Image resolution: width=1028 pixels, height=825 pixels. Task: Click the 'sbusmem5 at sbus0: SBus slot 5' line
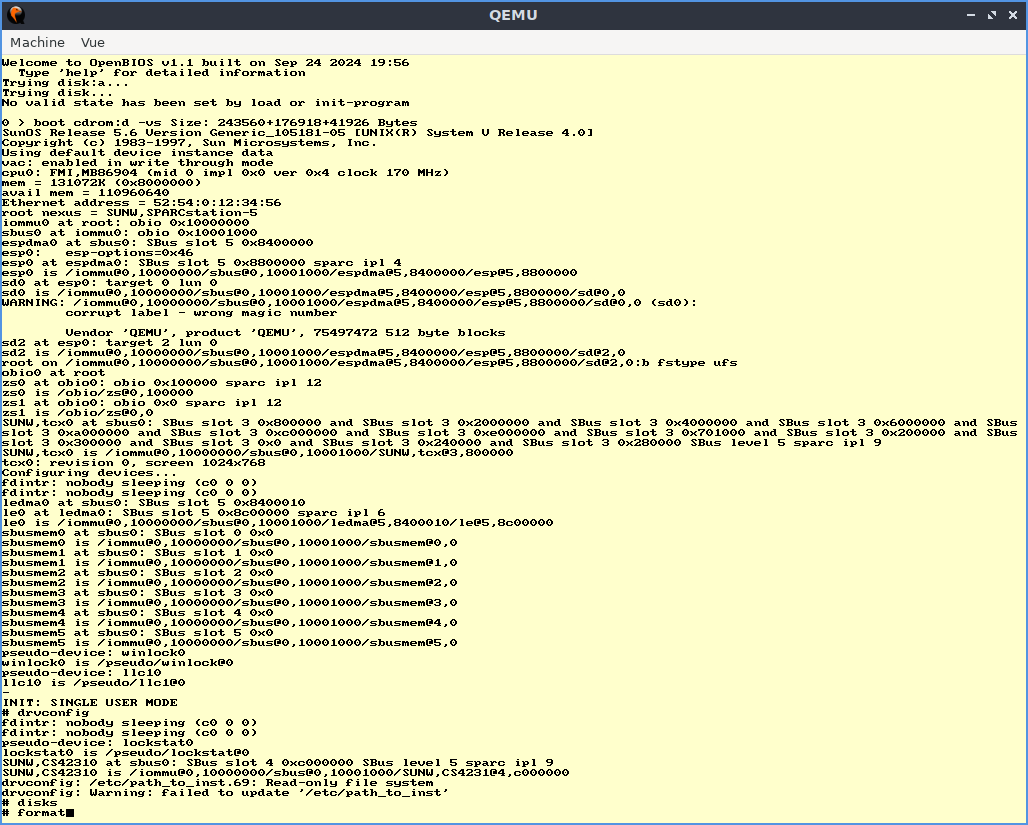point(138,632)
